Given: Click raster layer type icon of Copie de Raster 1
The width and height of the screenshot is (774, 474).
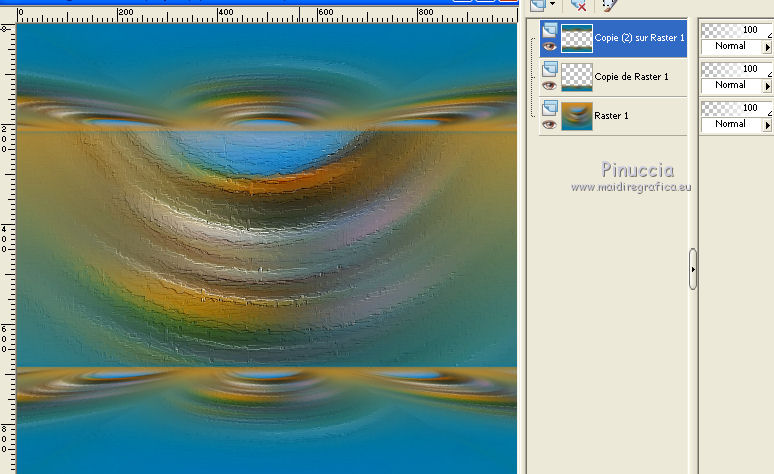Looking at the screenshot, I should pos(550,69).
